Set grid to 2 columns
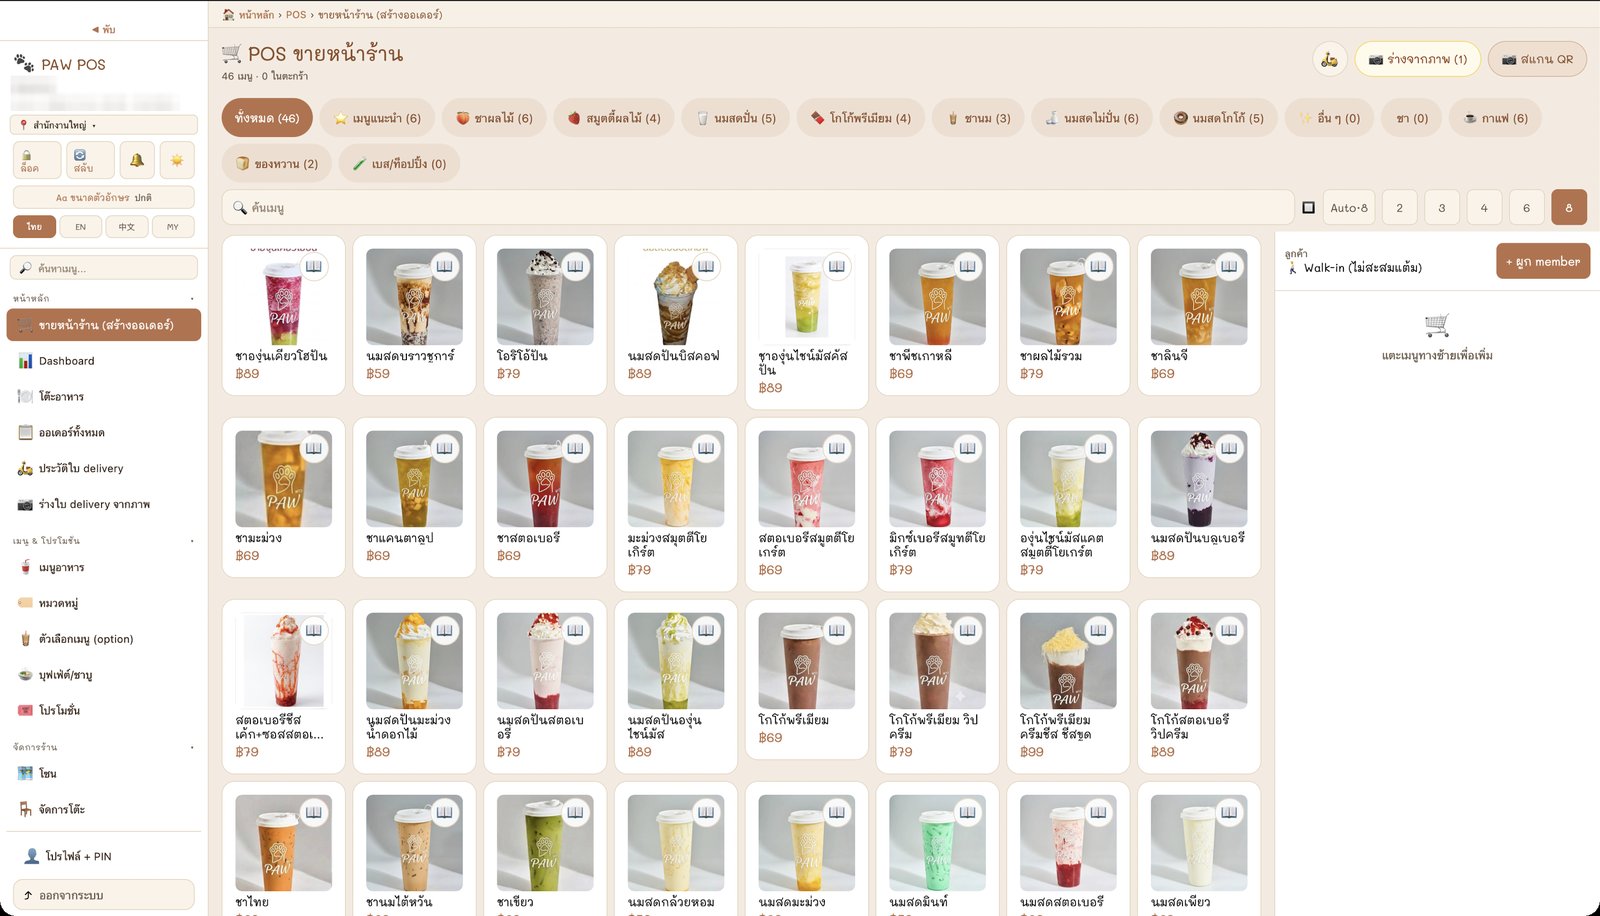 pyautogui.click(x=1399, y=207)
